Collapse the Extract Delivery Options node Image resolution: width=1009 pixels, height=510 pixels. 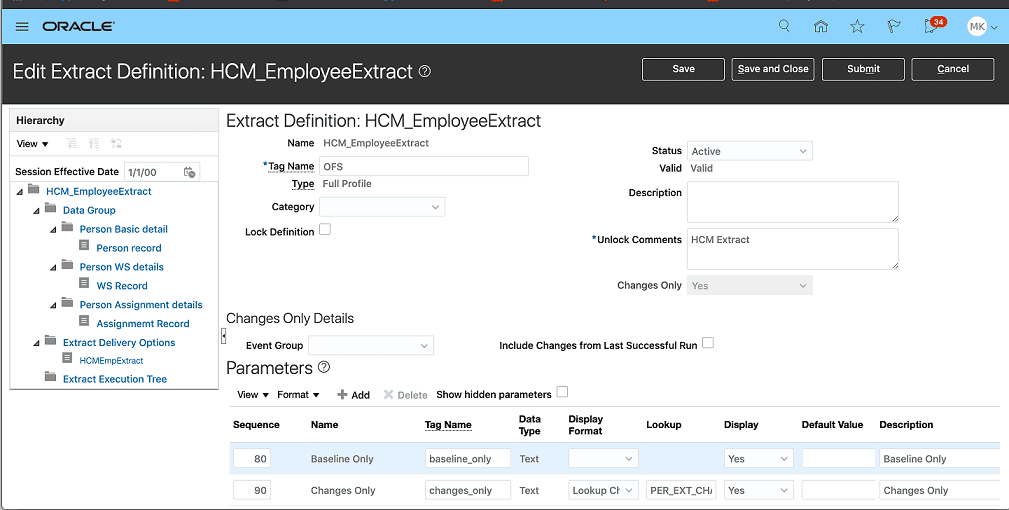(x=36, y=343)
